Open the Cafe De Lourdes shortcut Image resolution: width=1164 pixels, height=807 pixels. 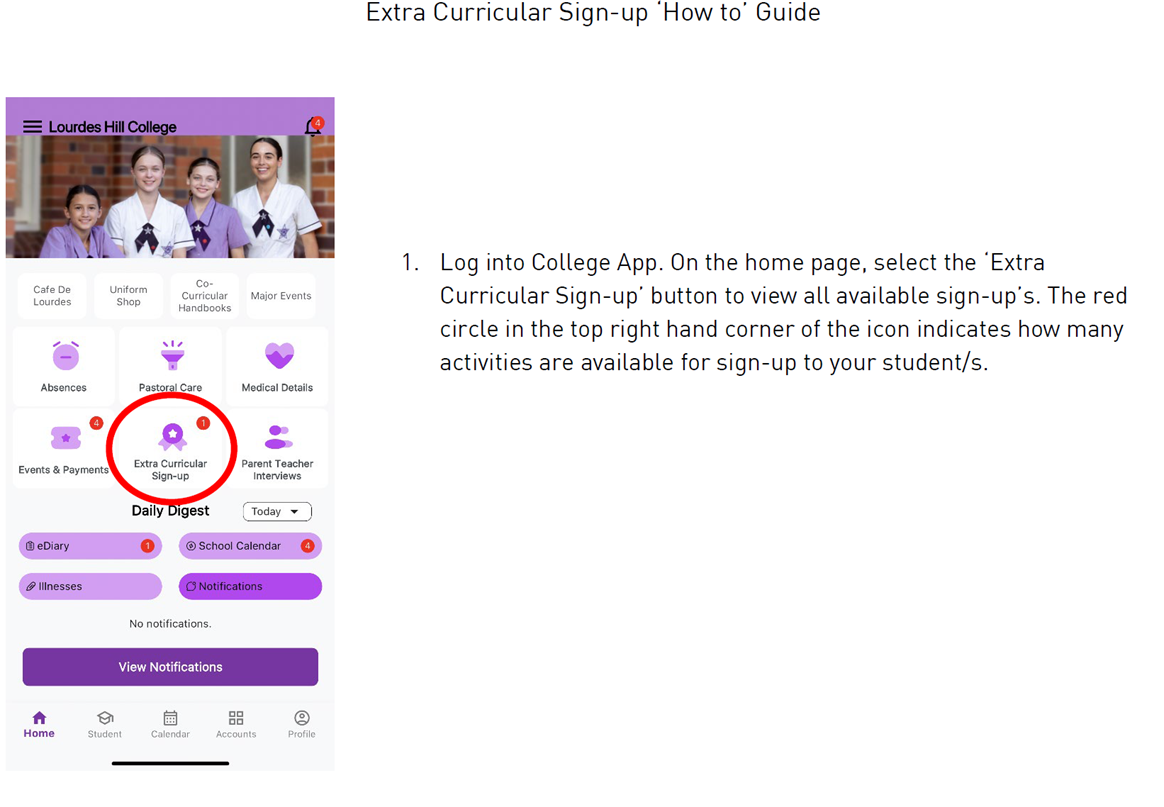click(x=52, y=295)
